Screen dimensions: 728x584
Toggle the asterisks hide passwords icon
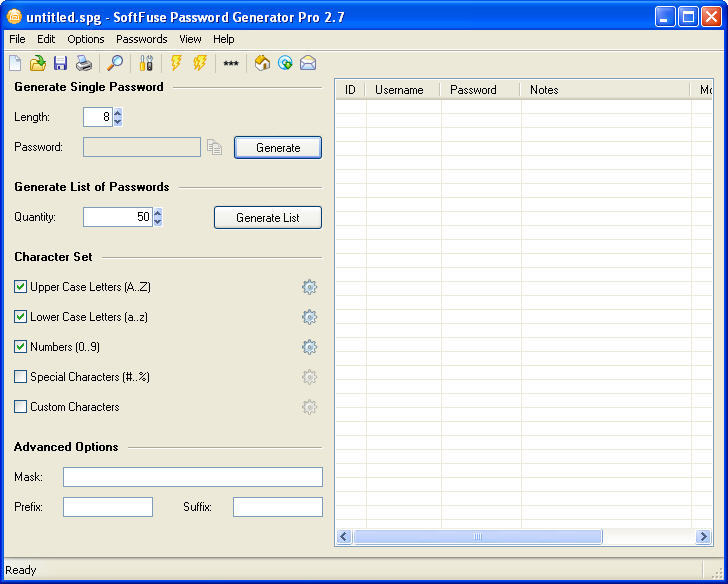pos(231,64)
